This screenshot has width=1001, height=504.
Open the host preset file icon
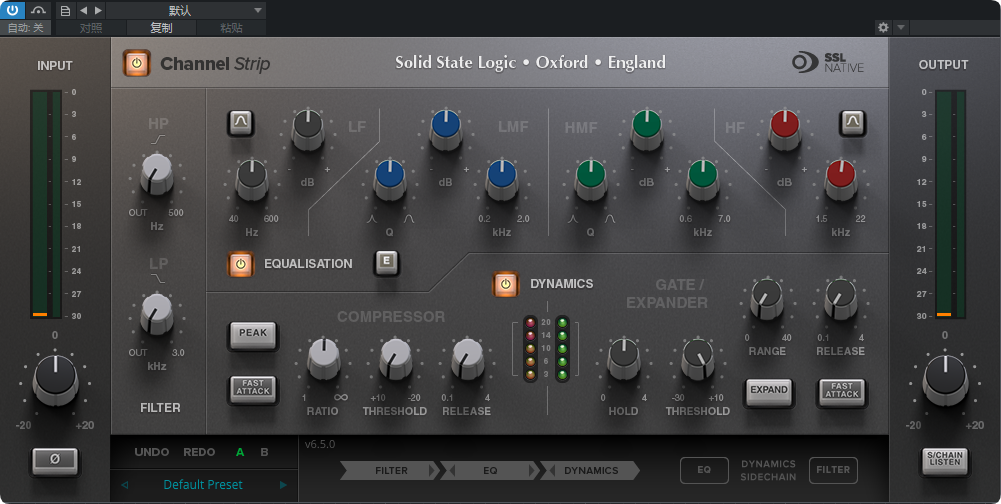point(65,10)
